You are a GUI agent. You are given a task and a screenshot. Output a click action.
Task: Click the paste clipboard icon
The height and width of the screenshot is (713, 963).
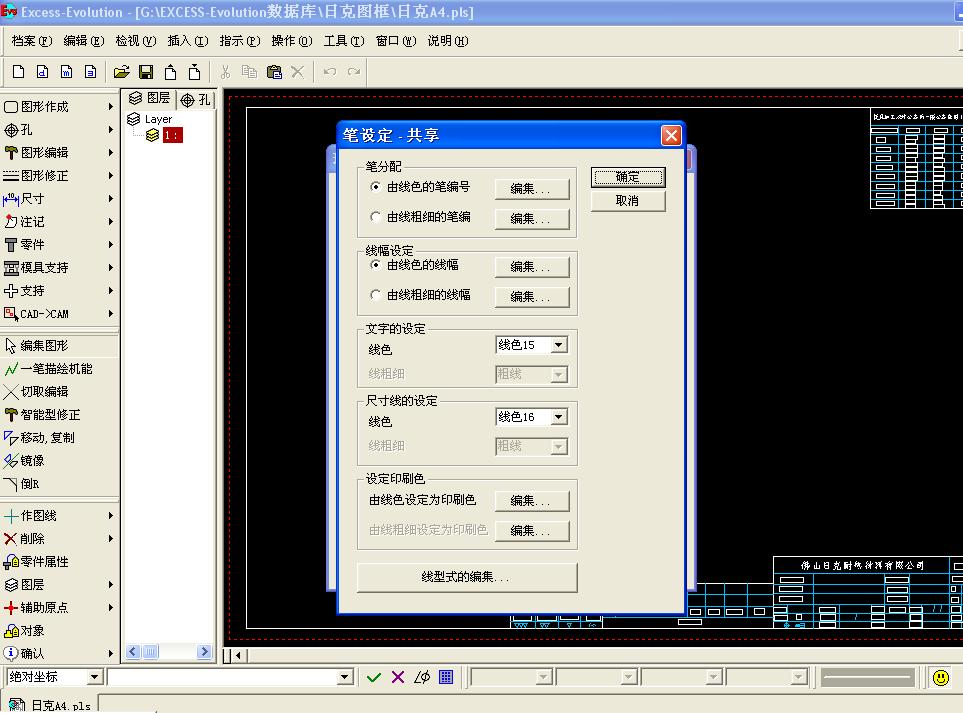point(274,72)
